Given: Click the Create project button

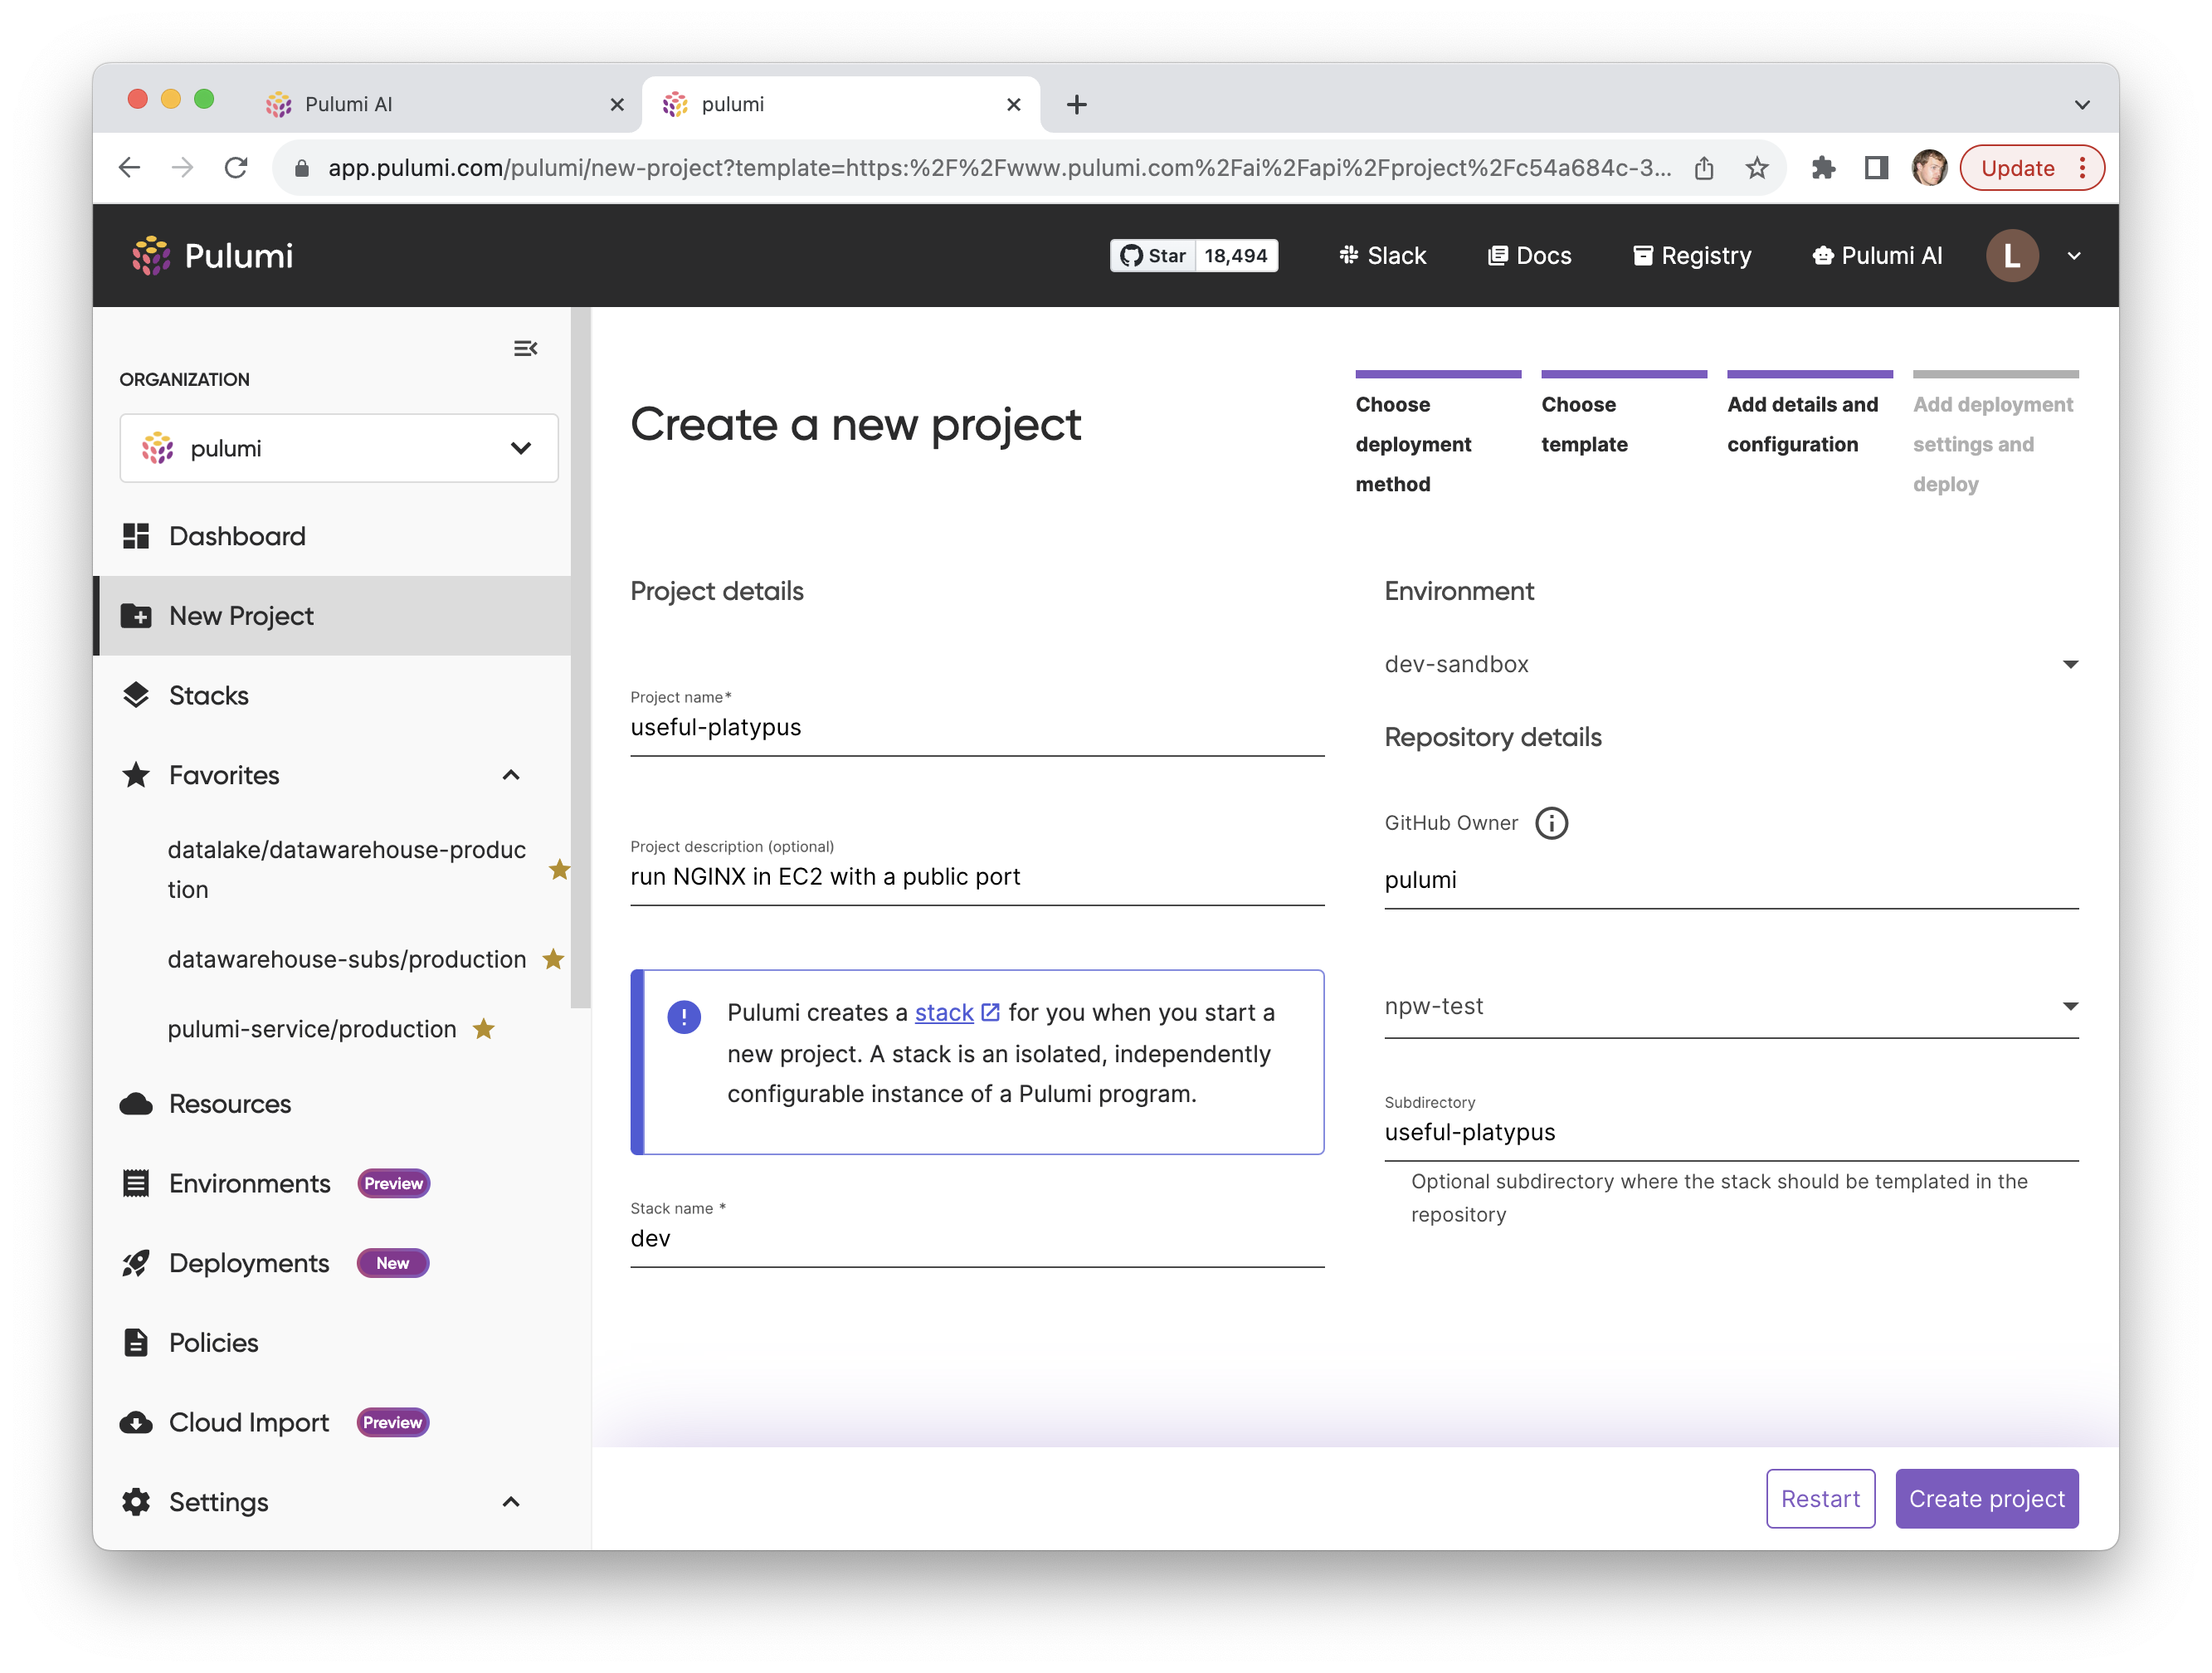Looking at the screenshot, I should tap(1987, 1497).
